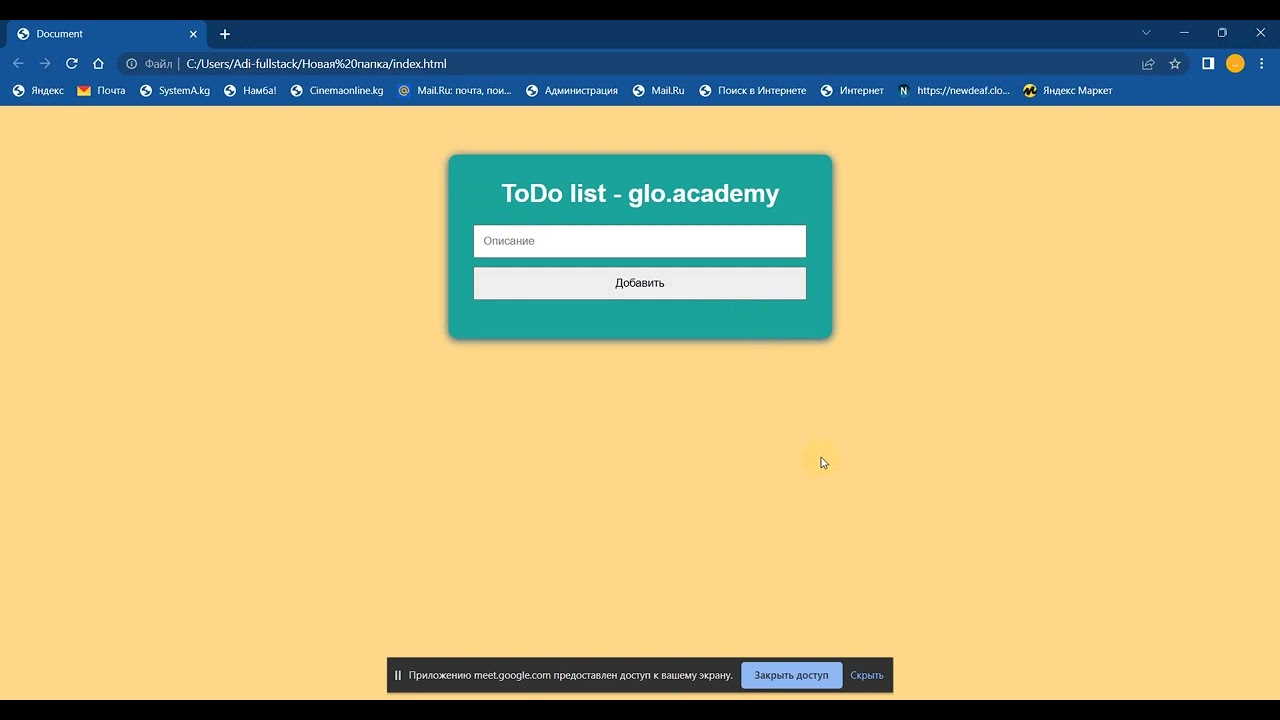Image resolution: width=1280 pixels, height=720 pixels.
Task: Bookmark this page with the star icon
Action: [1175, 64]
